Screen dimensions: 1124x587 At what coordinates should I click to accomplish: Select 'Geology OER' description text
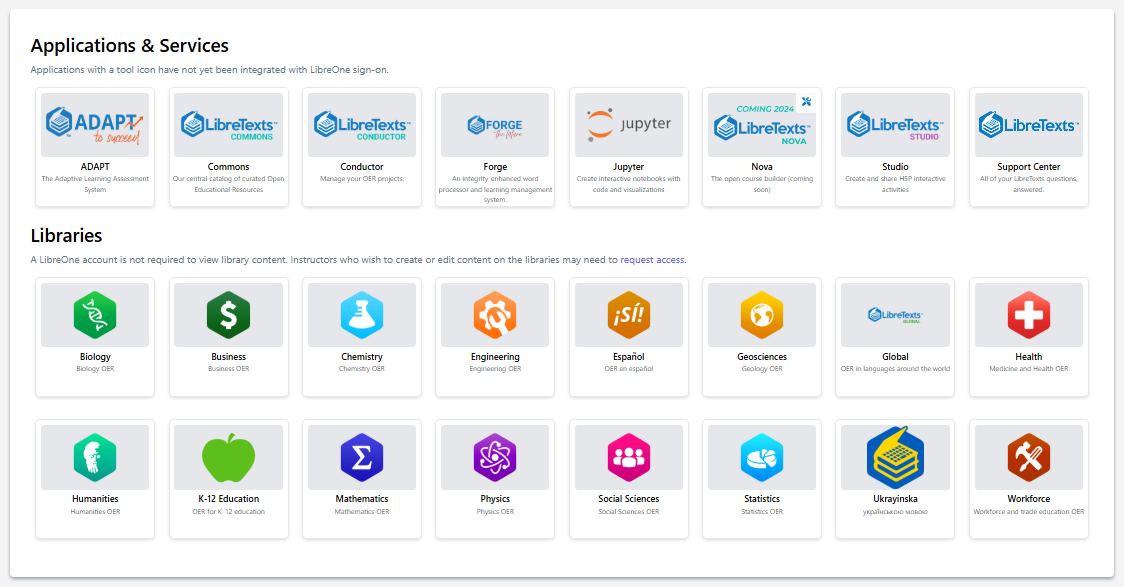click(761, 369)
